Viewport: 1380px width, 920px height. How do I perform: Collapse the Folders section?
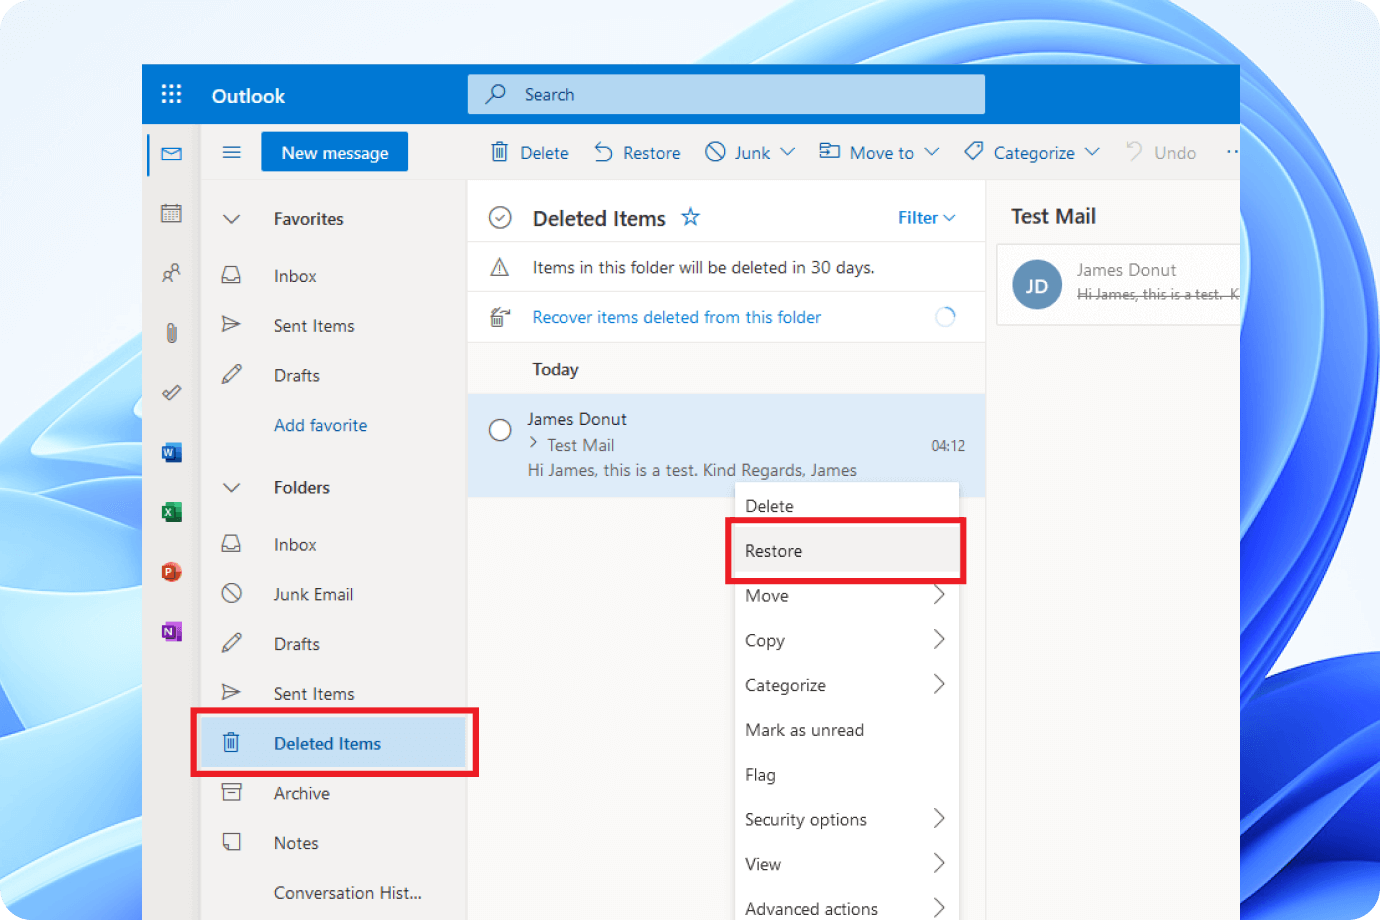point(232,488)
